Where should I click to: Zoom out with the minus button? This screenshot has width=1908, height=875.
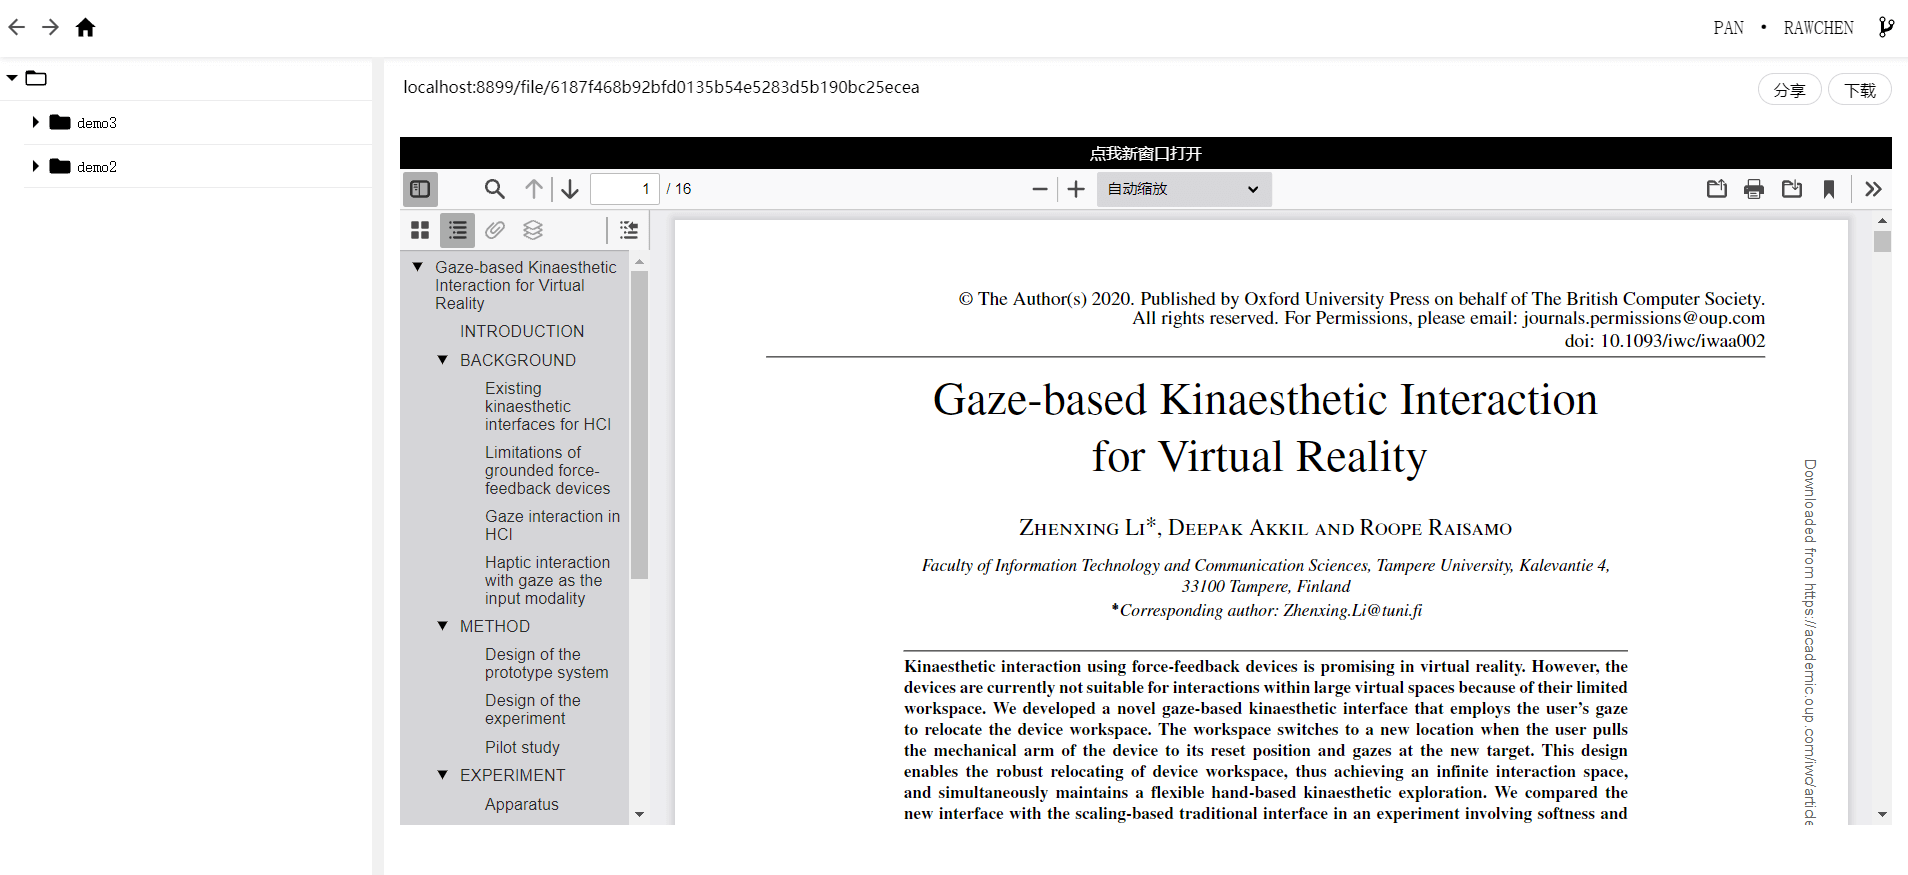[x=1040, y=188]
